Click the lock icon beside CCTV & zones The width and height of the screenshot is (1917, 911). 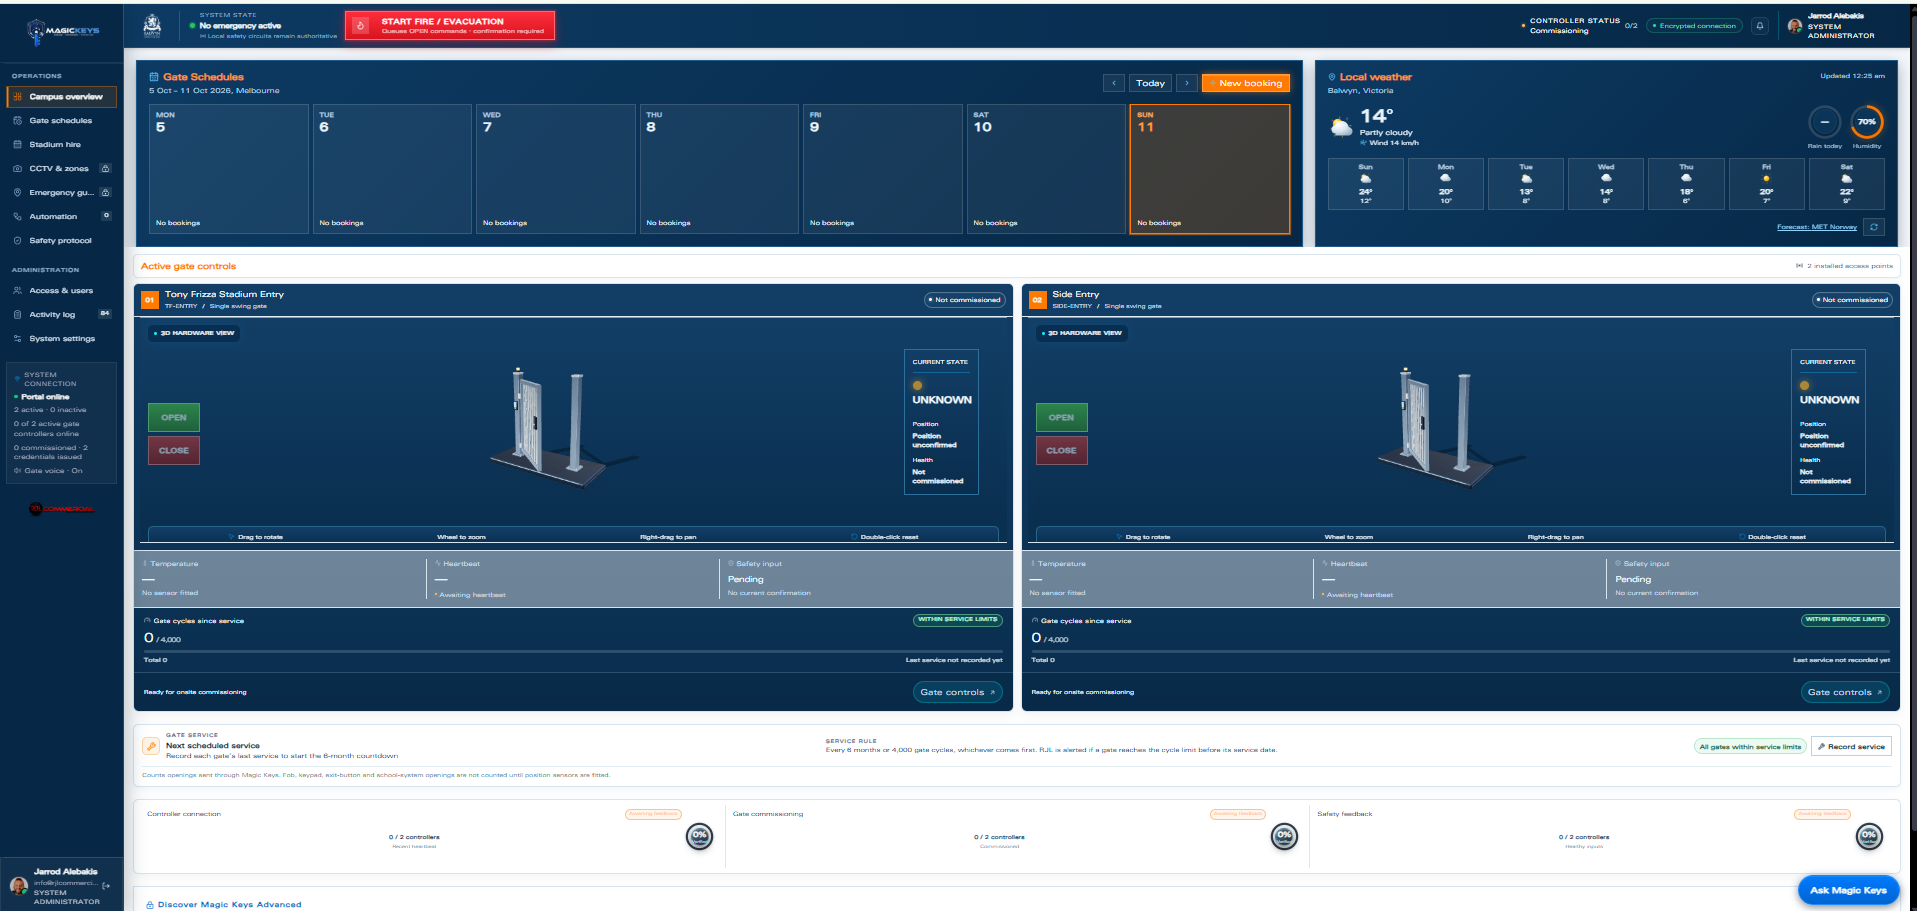(x=105, y=168)
